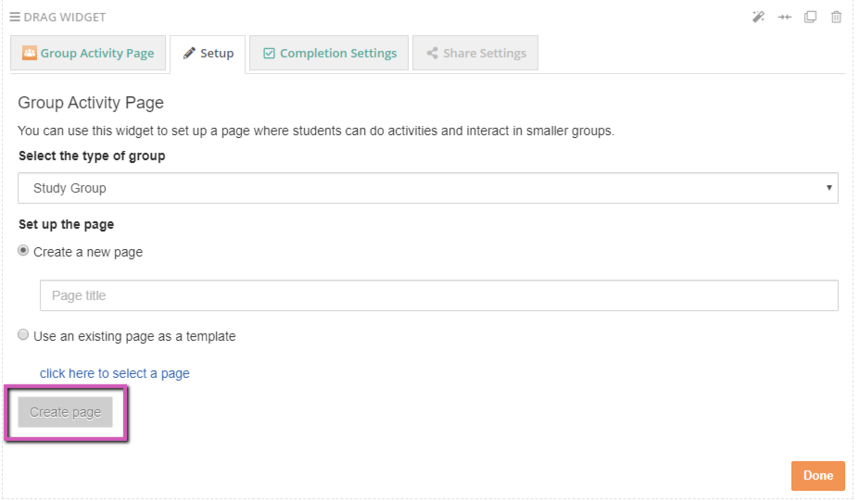The image size is (860, 501).
Task: Follow the 'click here to select a page' link
Action: pos(115,374)
